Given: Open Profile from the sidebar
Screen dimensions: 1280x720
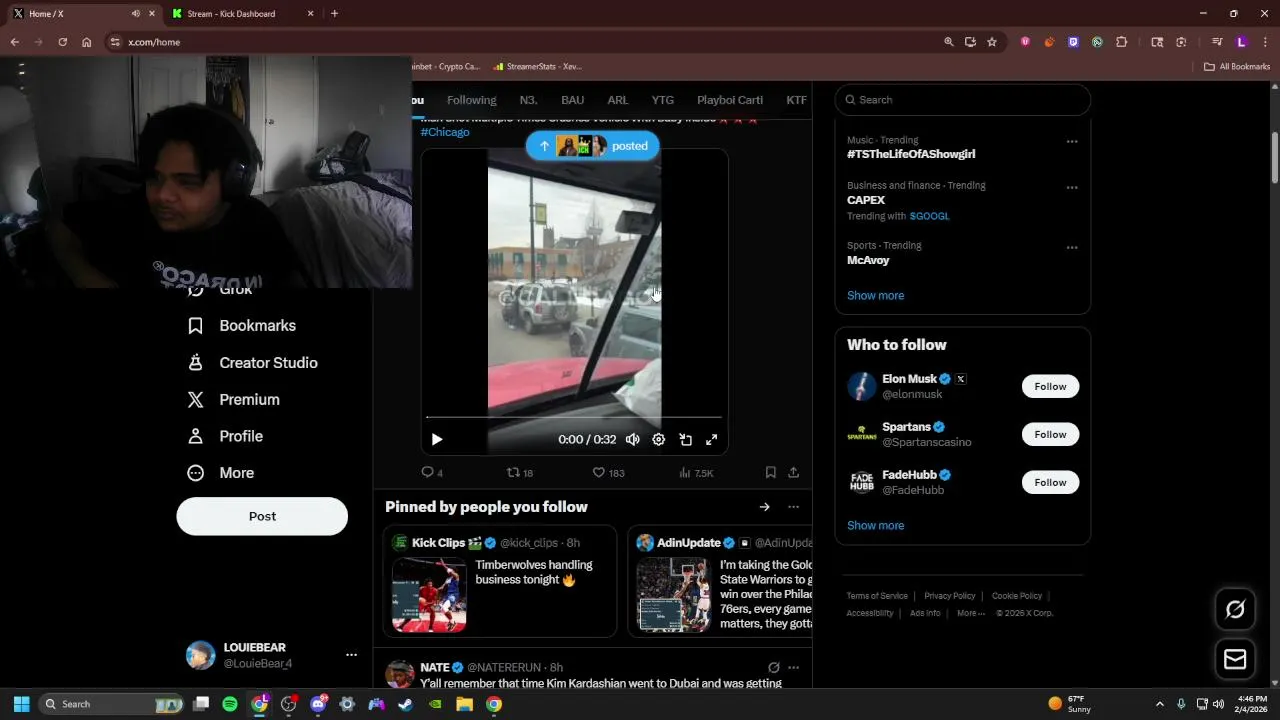Looking at the screenshot, I should pos(226,436).
